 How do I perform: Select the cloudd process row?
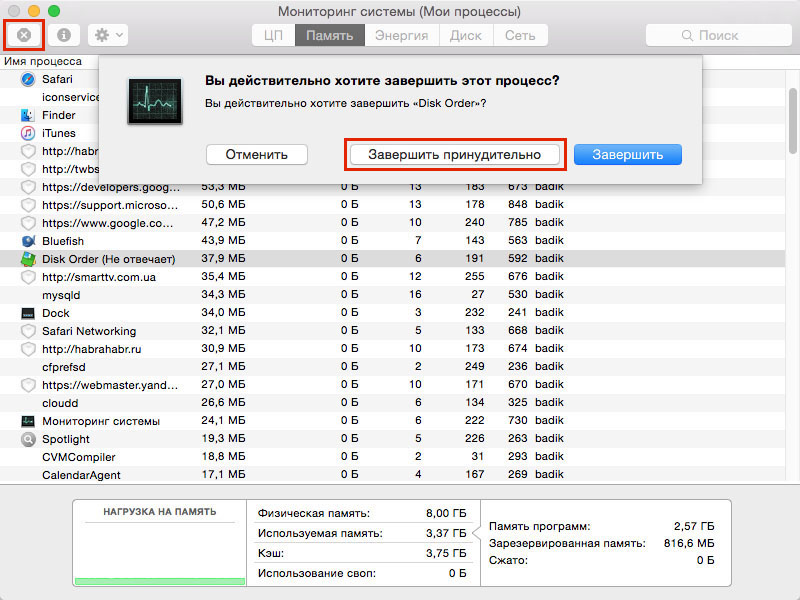coord(392,403)
